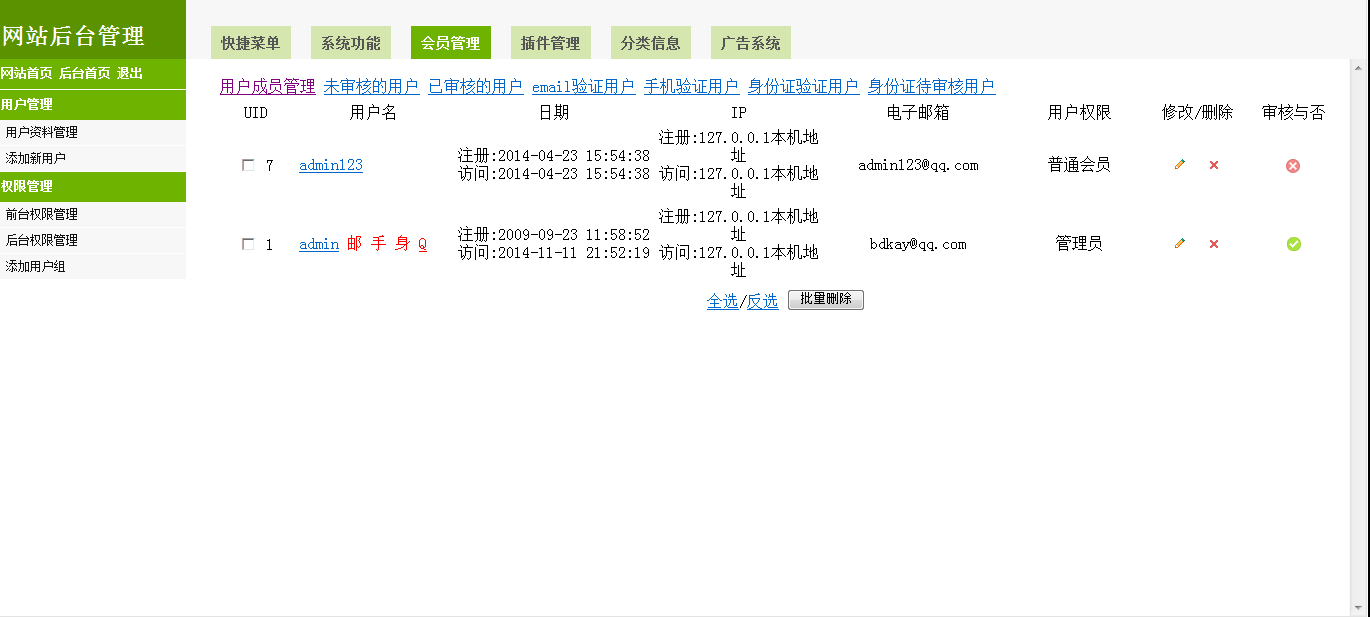The width and height of the screenshot is (1370, 617).
Task: Click red 手 marker beside admin
Action: [379, 244]
